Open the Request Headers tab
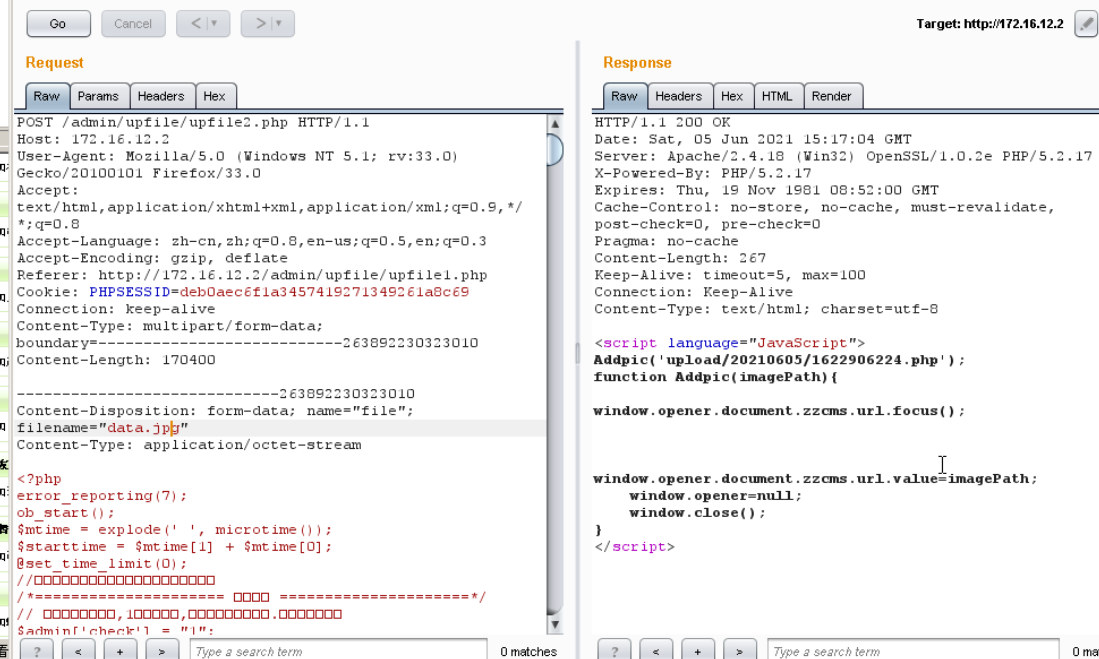Viewport: 1099px width, 659px height. [x=161, y=96]
